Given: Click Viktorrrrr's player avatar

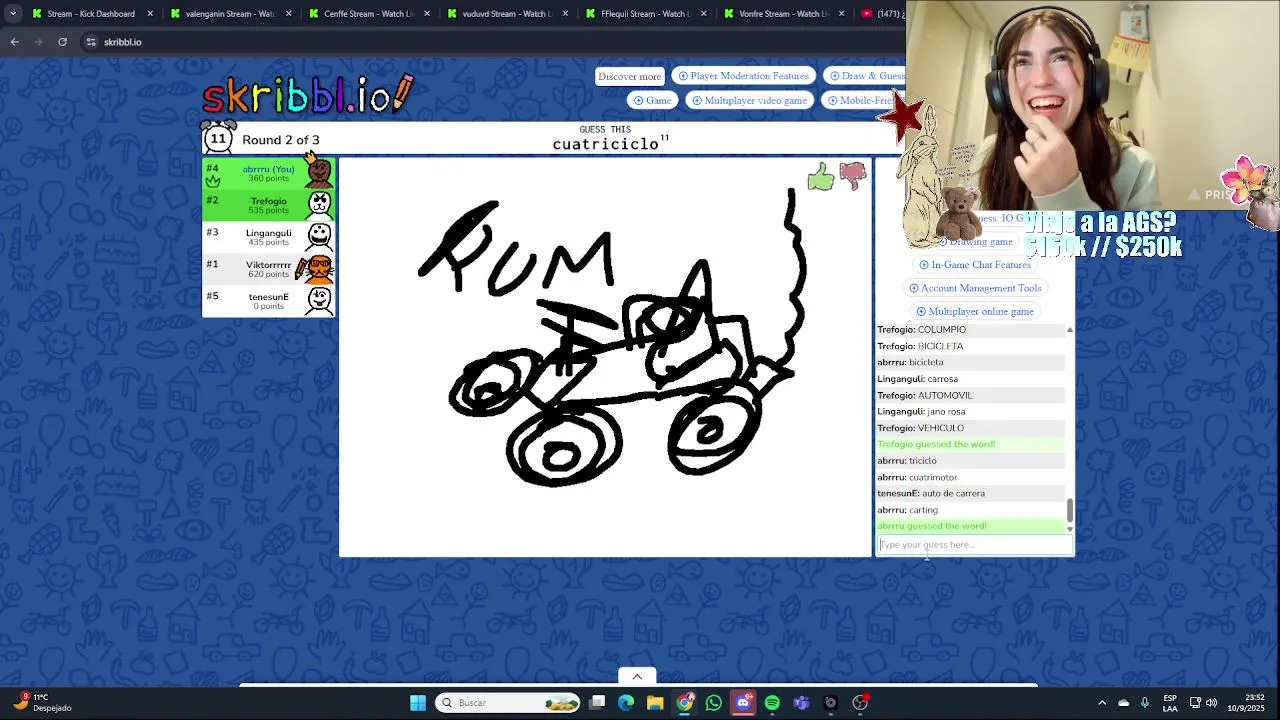Looking at the screenshot, I should [319, 268].
